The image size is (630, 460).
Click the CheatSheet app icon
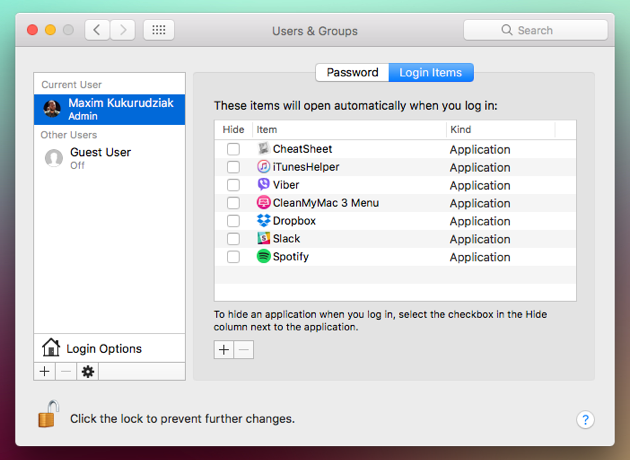(264, 149)
